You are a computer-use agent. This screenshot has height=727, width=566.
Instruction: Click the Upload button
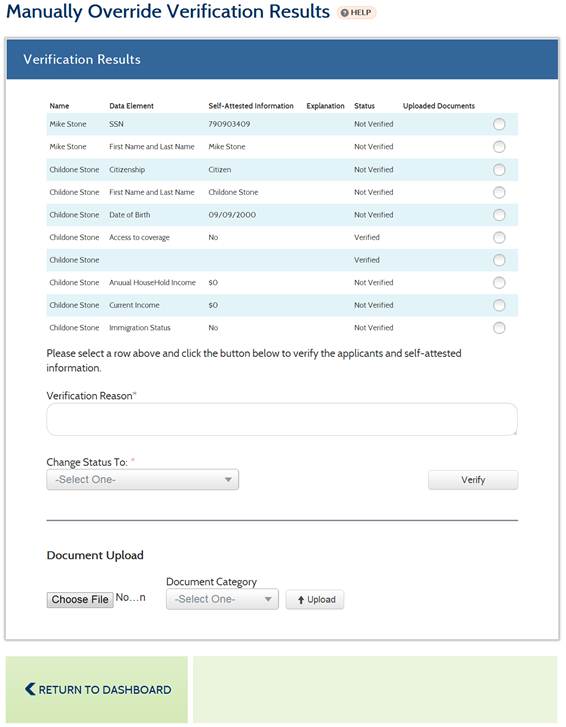(315, 599)
